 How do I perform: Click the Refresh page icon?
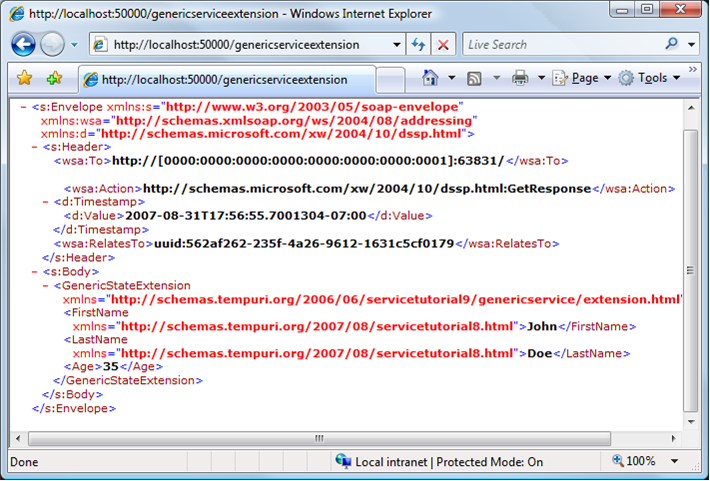click(x=418, y=45)
